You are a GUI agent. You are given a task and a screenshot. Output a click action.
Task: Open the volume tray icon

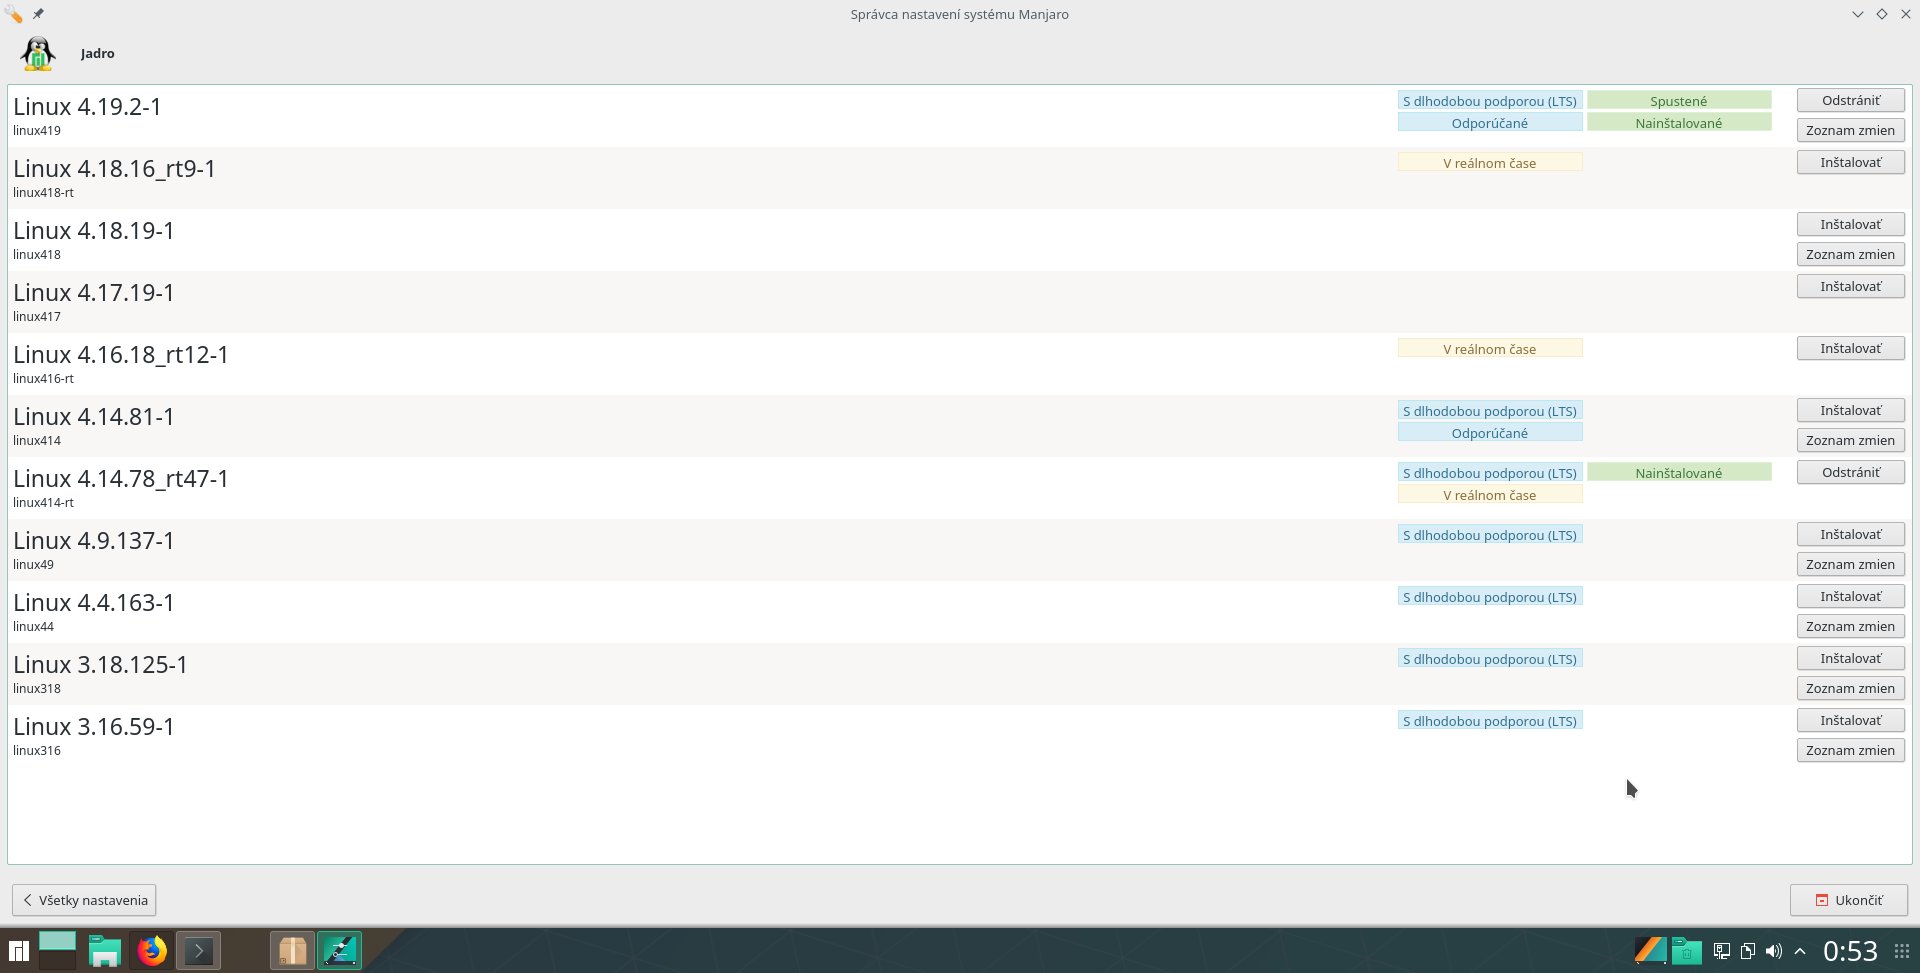[x=1774, y=951]
